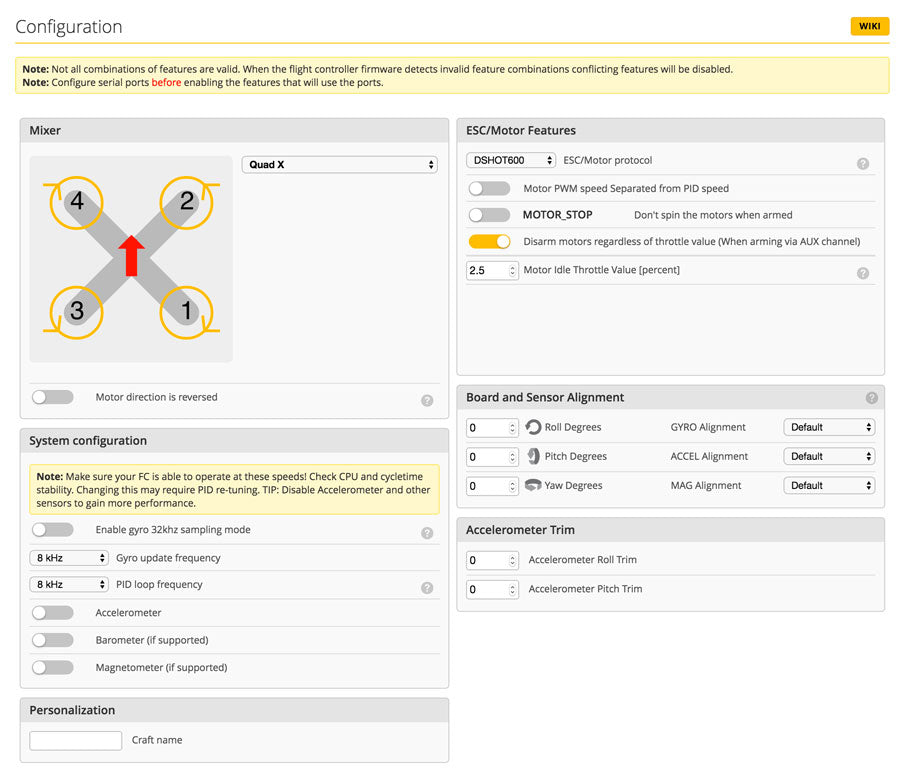Open the Quad X mixer dropdown
The width and height of the screenshot is (900, 768).
(340, 165)
